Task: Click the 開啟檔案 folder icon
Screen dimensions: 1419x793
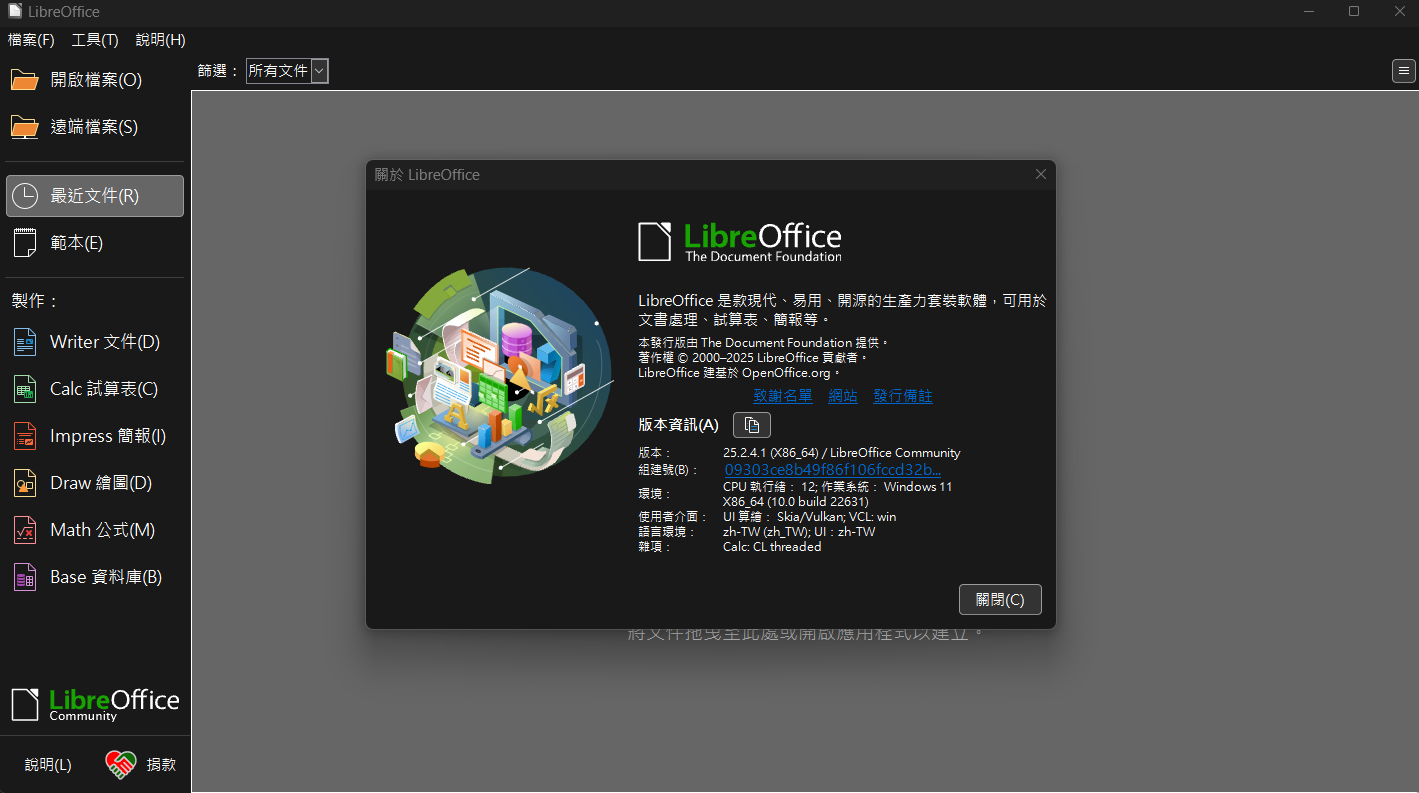Action: (25, 80)
